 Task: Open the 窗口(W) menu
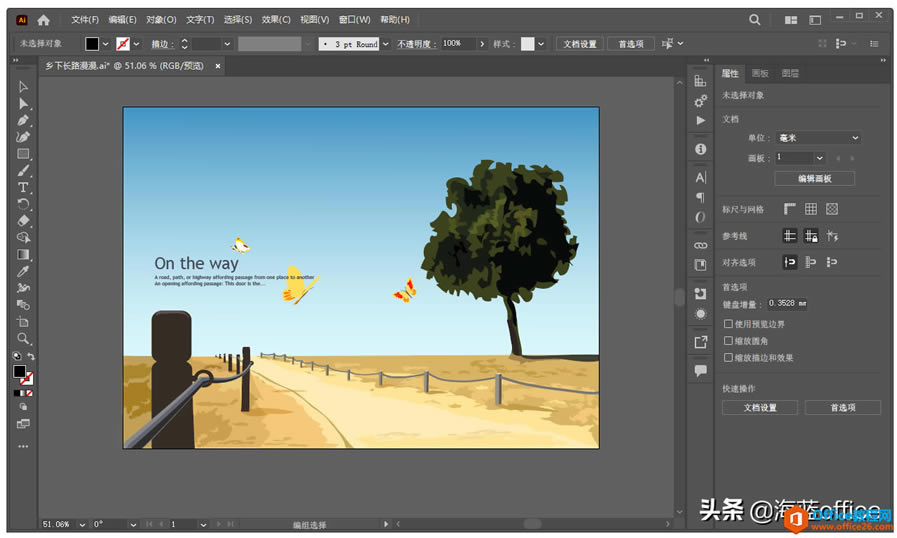pos(354,20)
